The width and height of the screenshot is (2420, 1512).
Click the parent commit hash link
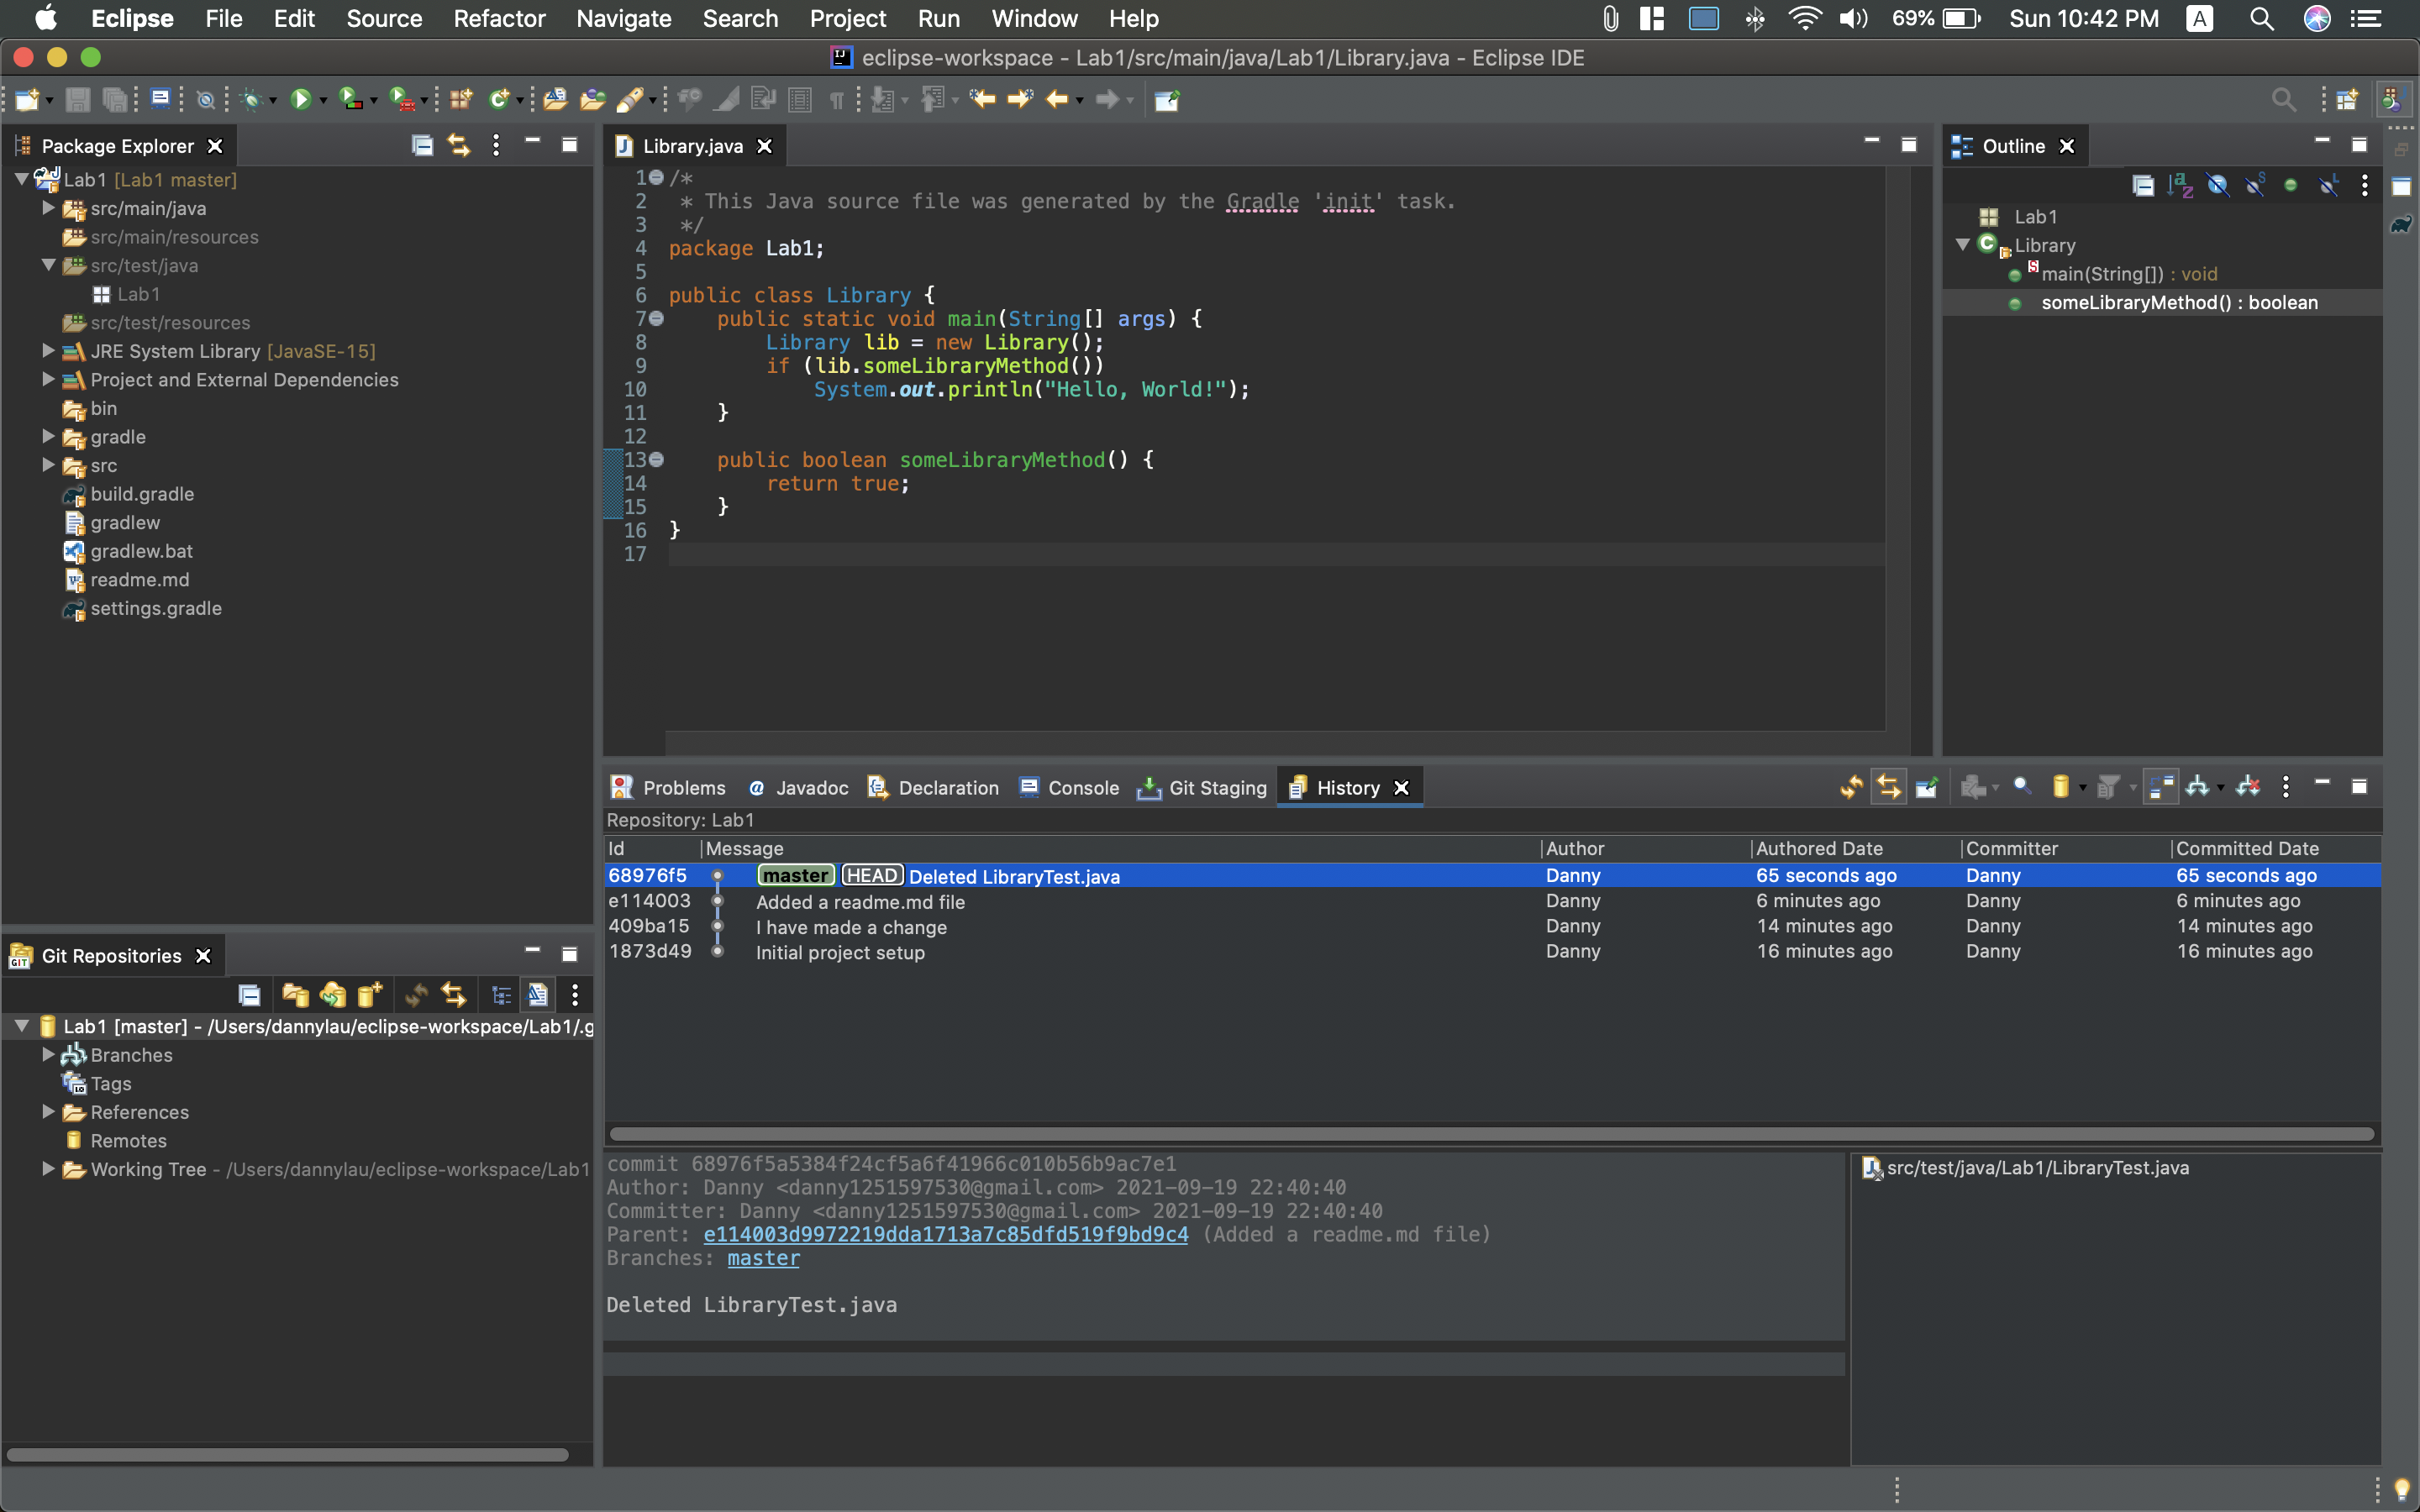coord(945,1234)
